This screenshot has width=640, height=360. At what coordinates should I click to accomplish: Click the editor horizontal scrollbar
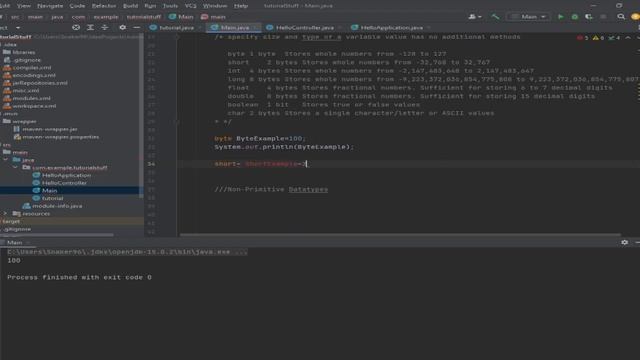coord(400,235)
